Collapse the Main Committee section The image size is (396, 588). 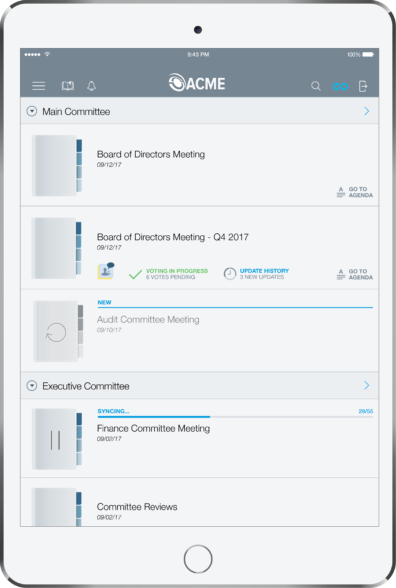point(32,111)
